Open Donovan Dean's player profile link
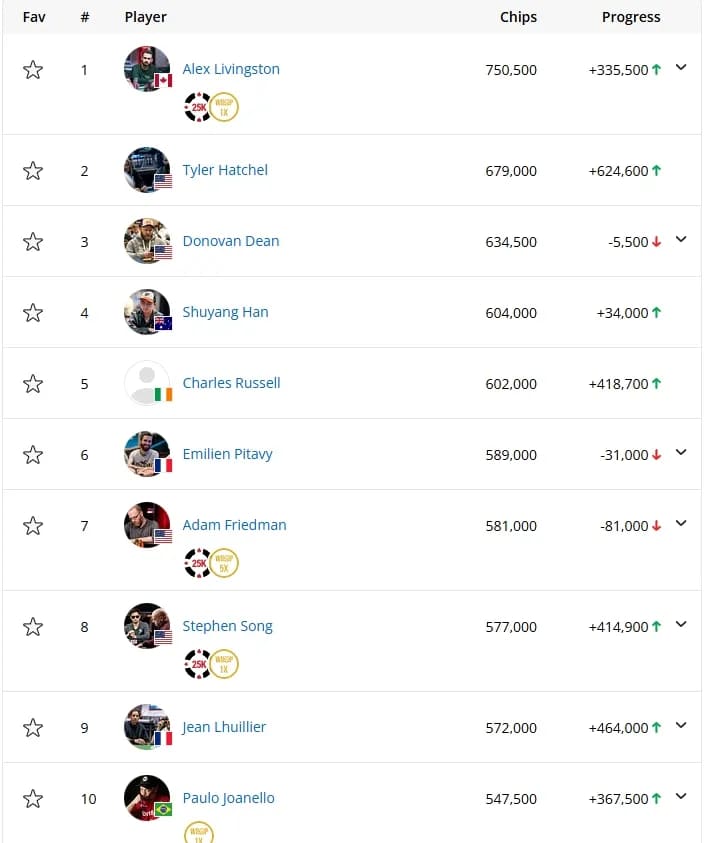704x843 pixels. (x=231, y=241)
